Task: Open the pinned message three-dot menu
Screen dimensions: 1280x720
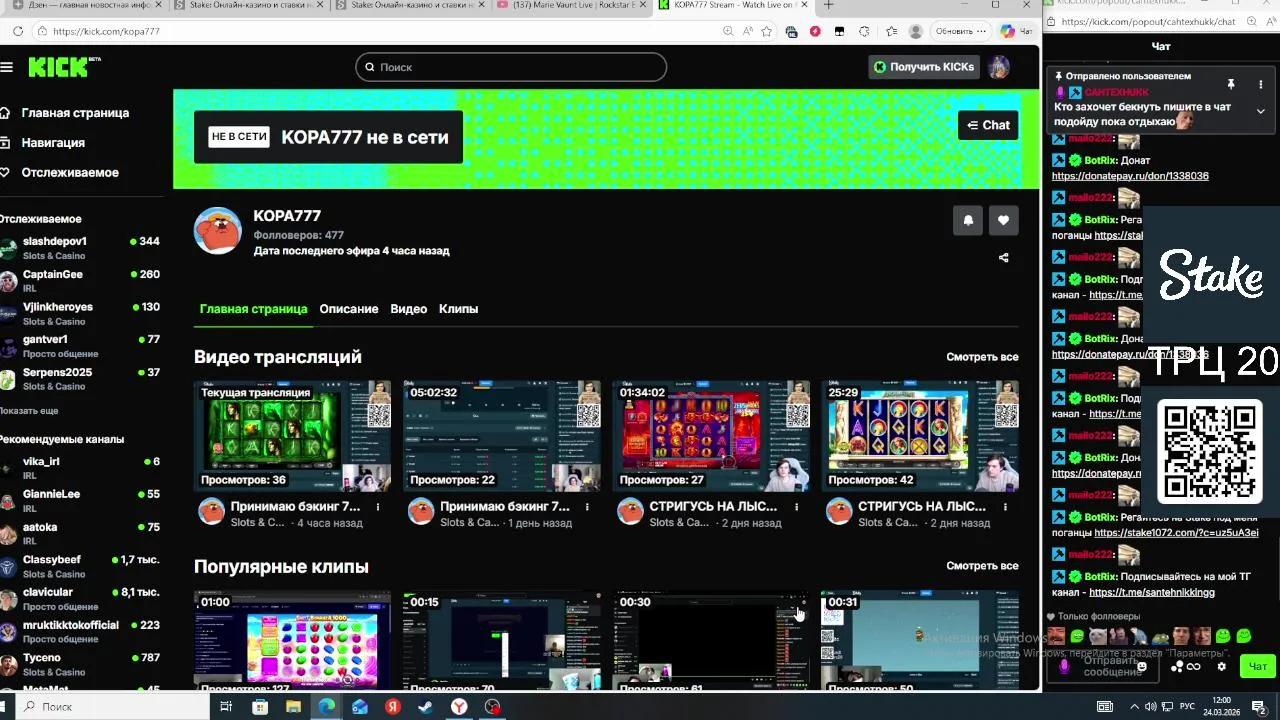Action: pyautogui.click(x=1260, y=84)
